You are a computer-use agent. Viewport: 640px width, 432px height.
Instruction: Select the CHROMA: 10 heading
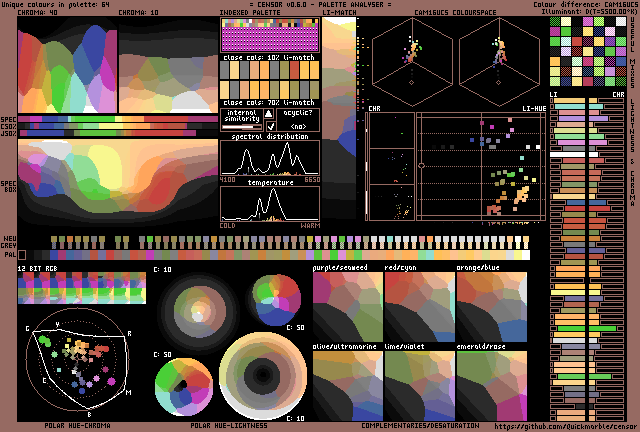[x=138, y=13]
